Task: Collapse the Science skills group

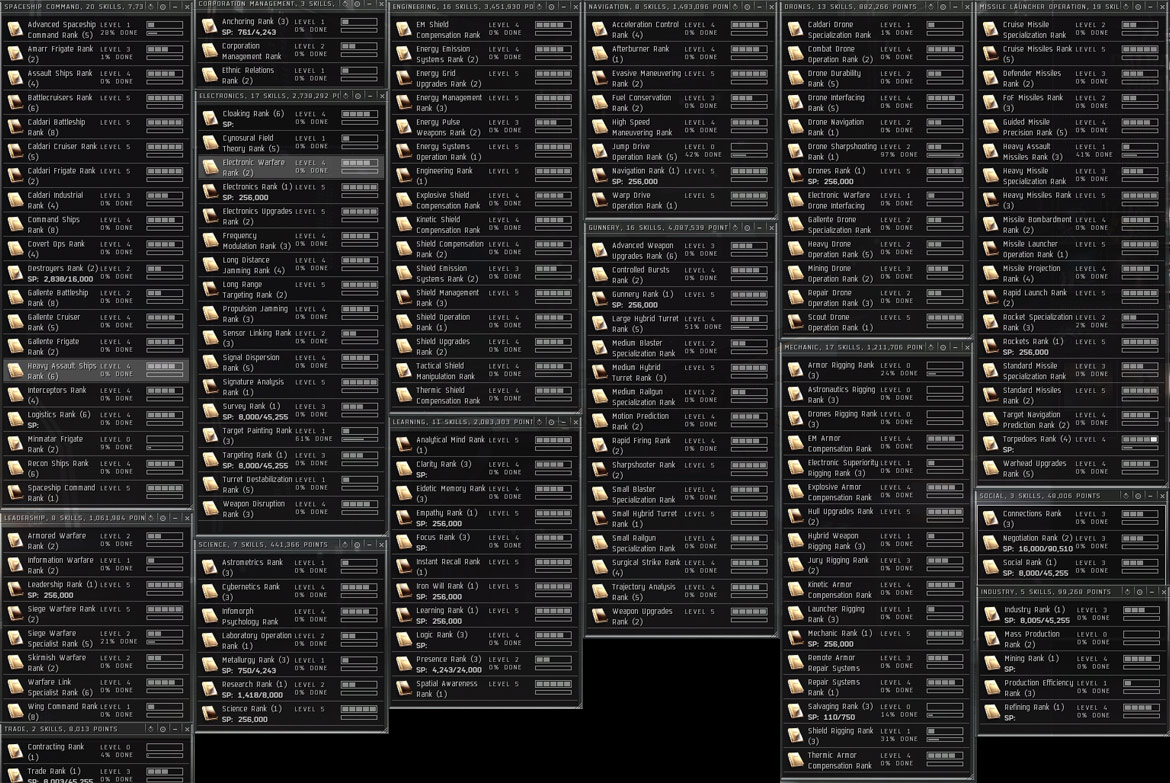Action: (369, 544)
